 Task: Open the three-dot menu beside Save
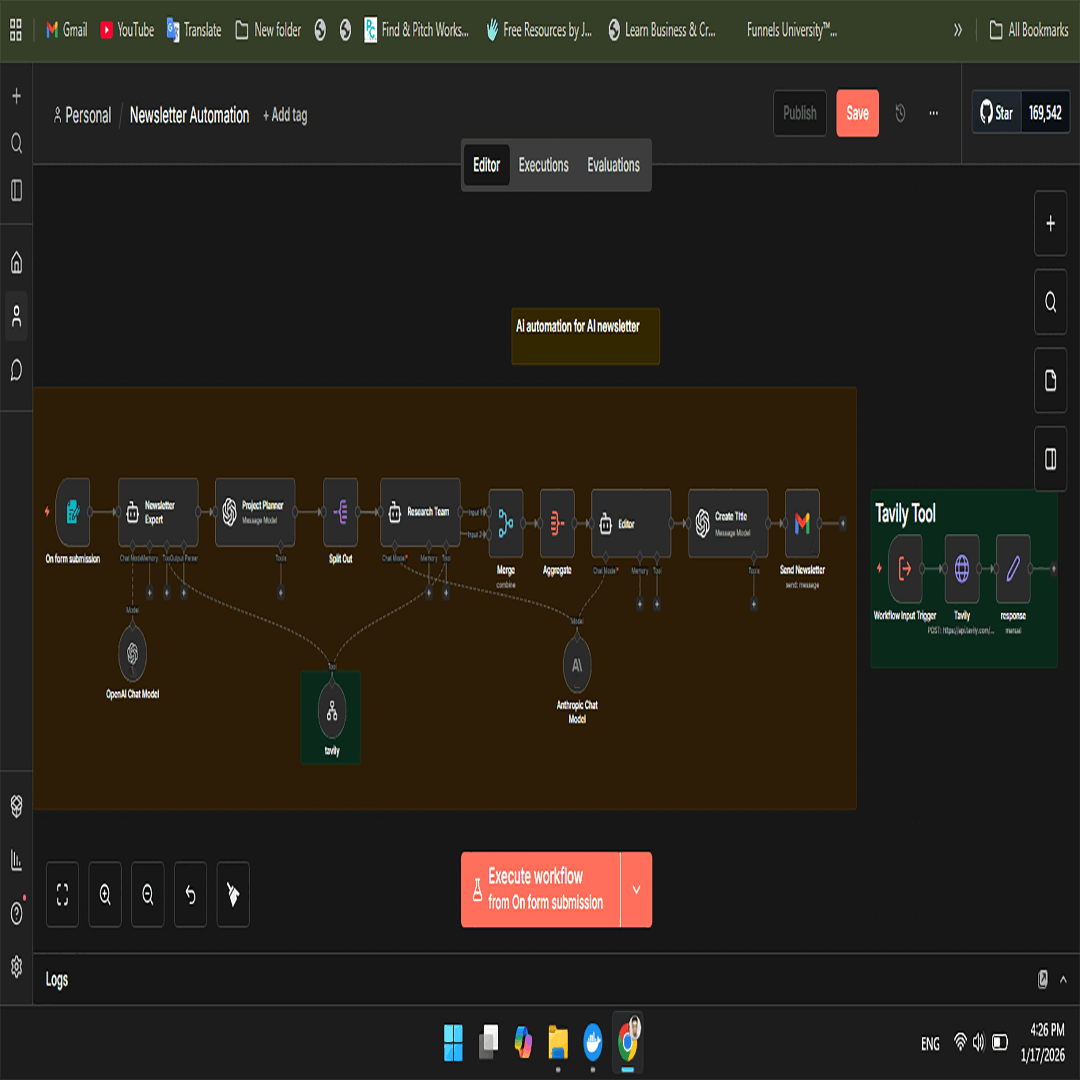pyautogui.click(x=933, y=113)
